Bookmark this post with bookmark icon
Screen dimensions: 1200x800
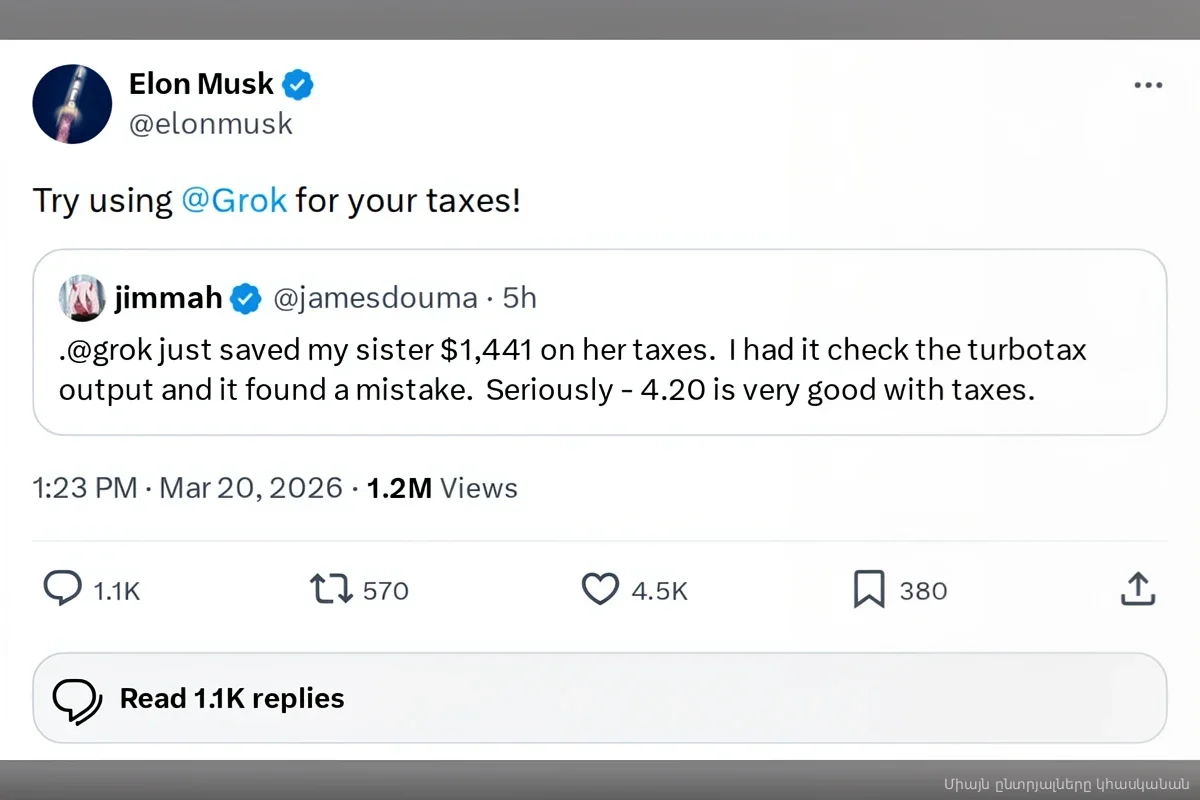[x=869, y=589]
